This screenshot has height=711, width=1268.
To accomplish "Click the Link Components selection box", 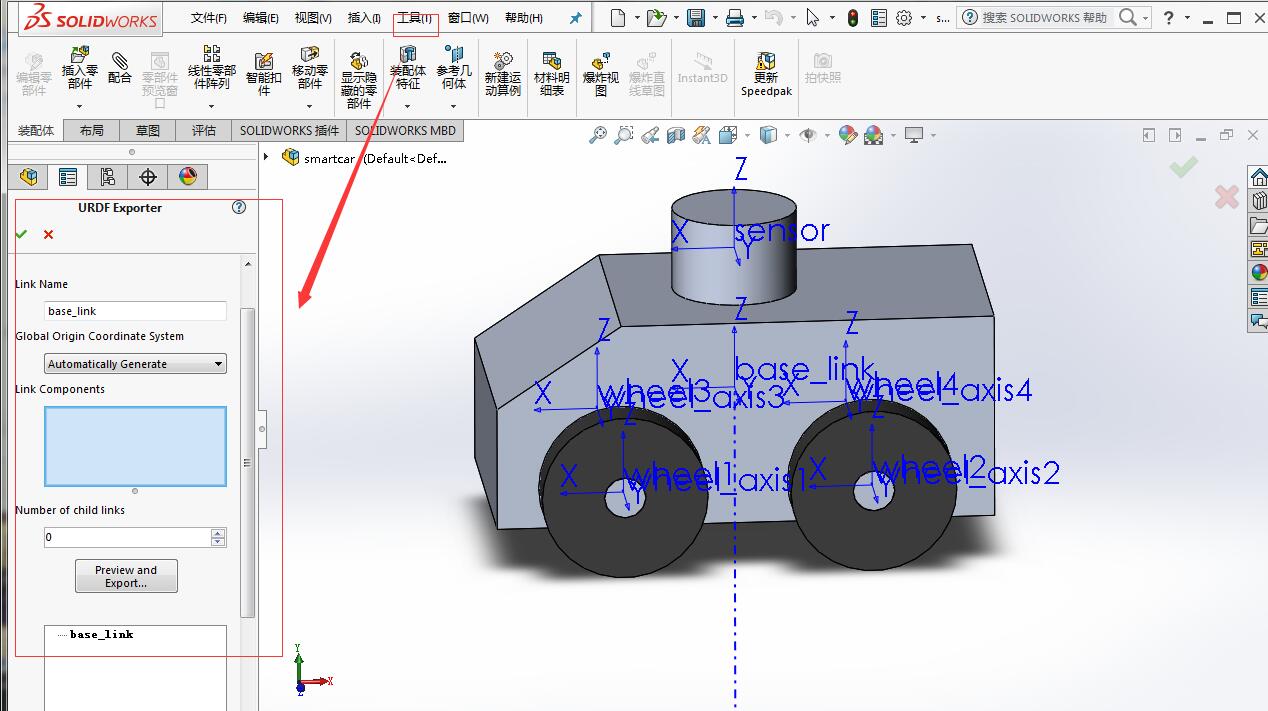I will pos(135,446).
